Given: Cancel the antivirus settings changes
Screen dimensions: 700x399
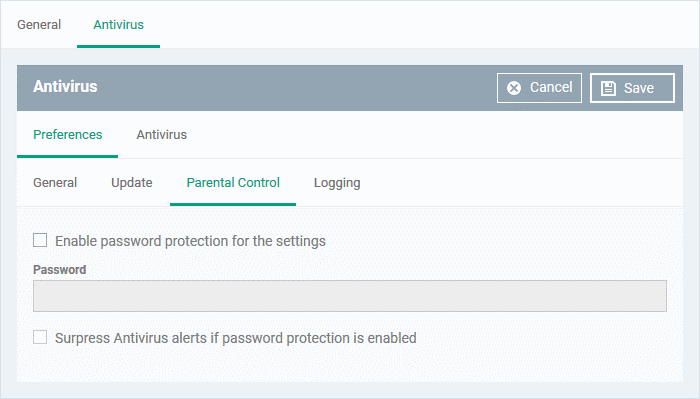Looking at the screenshot, I should click(539, 88).
